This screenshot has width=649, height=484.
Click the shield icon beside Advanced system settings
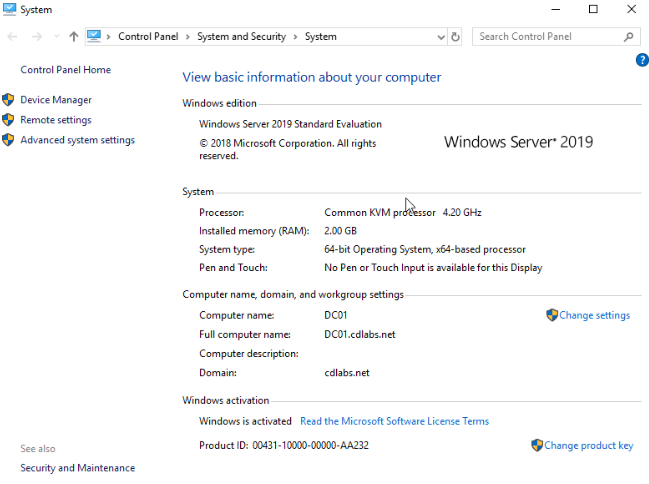pyautogui.click(x=8, y=140)
